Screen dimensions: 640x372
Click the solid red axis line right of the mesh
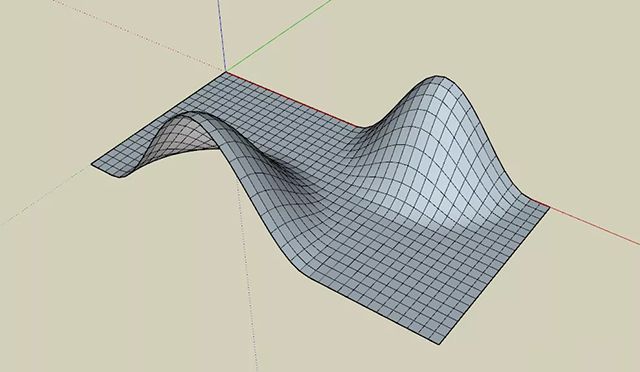[x=595, y=226]
